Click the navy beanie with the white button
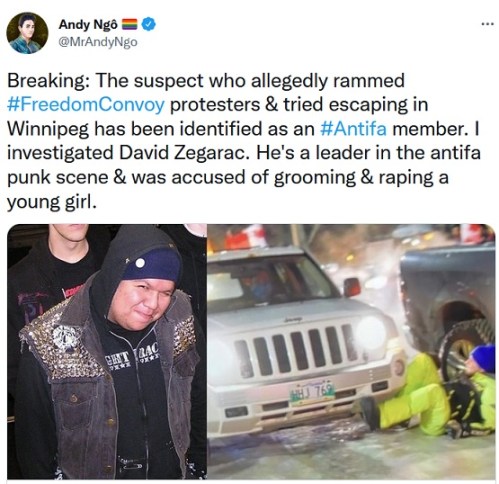Image resolution: width=499 pixels, height=484 pixels. tap(152, 264)
